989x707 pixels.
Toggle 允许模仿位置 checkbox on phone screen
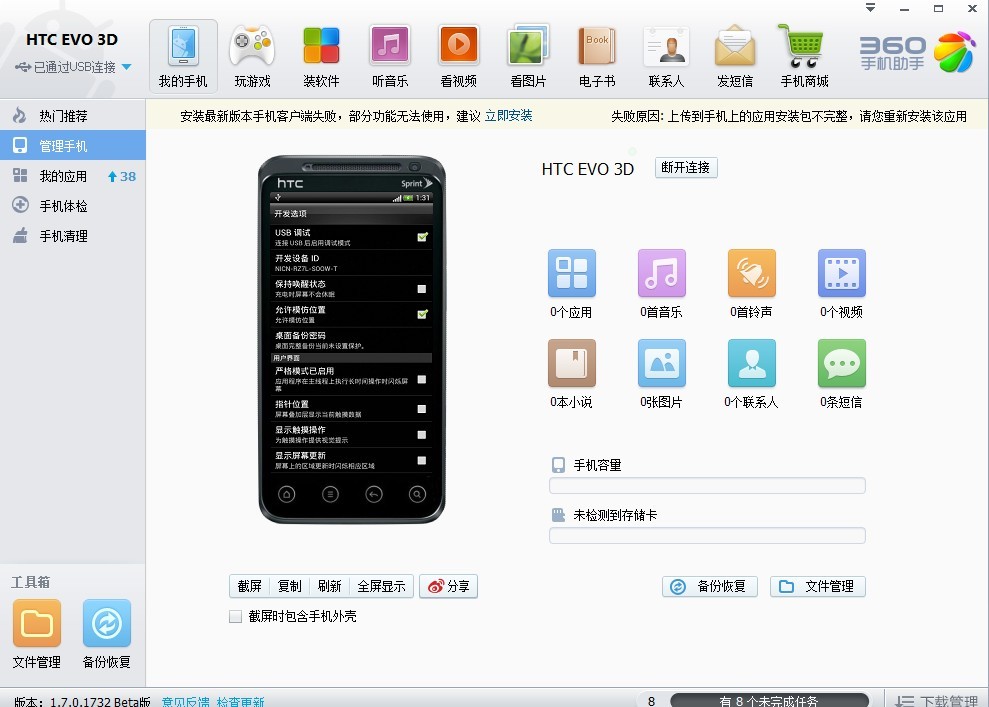422,314
